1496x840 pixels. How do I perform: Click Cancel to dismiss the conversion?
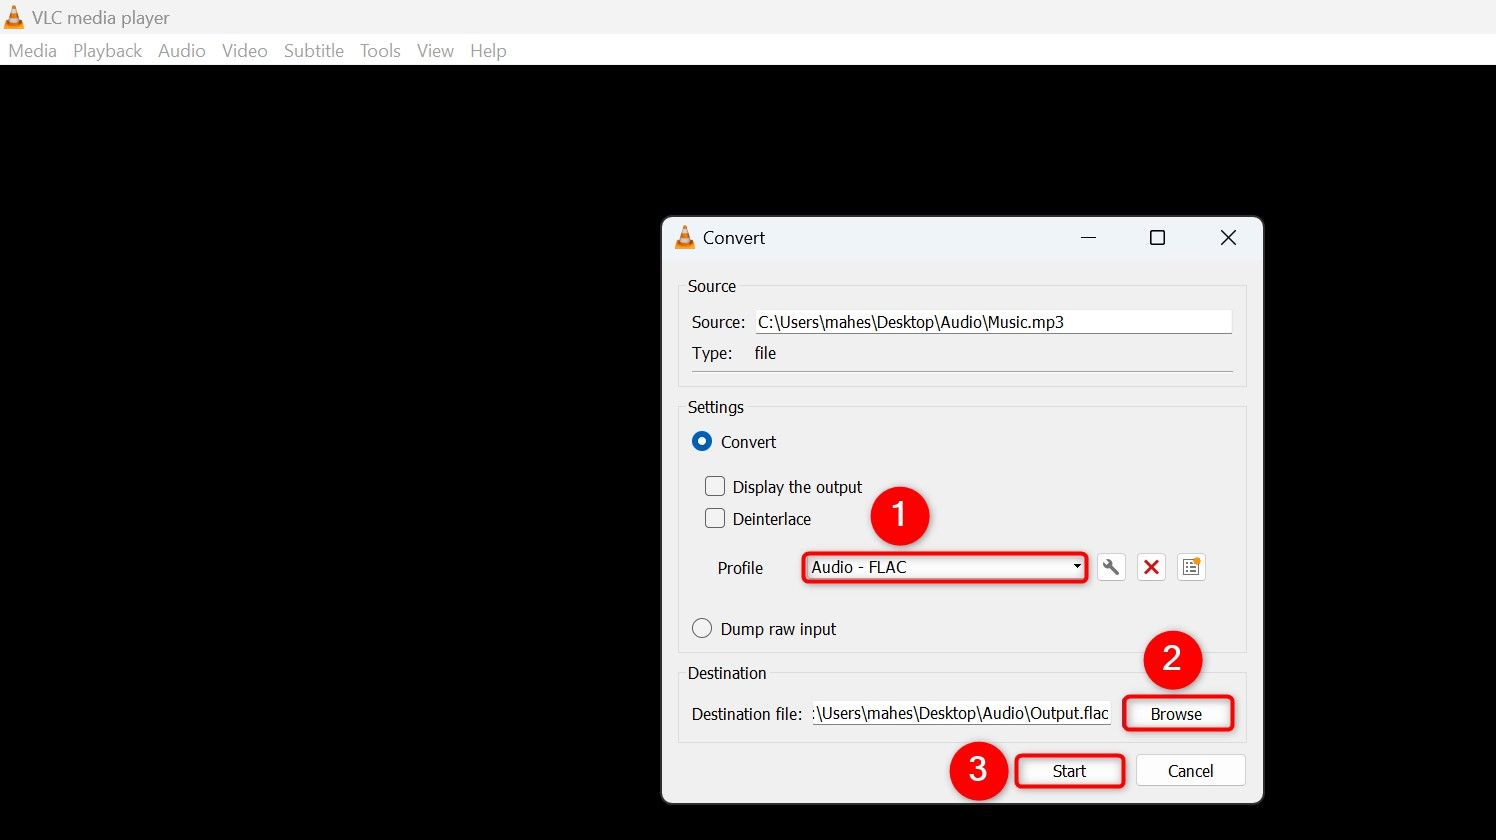pyautogui.click(x=1190, y=771)
